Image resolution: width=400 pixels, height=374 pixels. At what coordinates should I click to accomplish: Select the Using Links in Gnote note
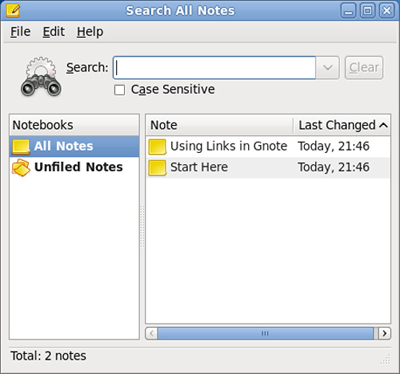click(x=268, y=146)
